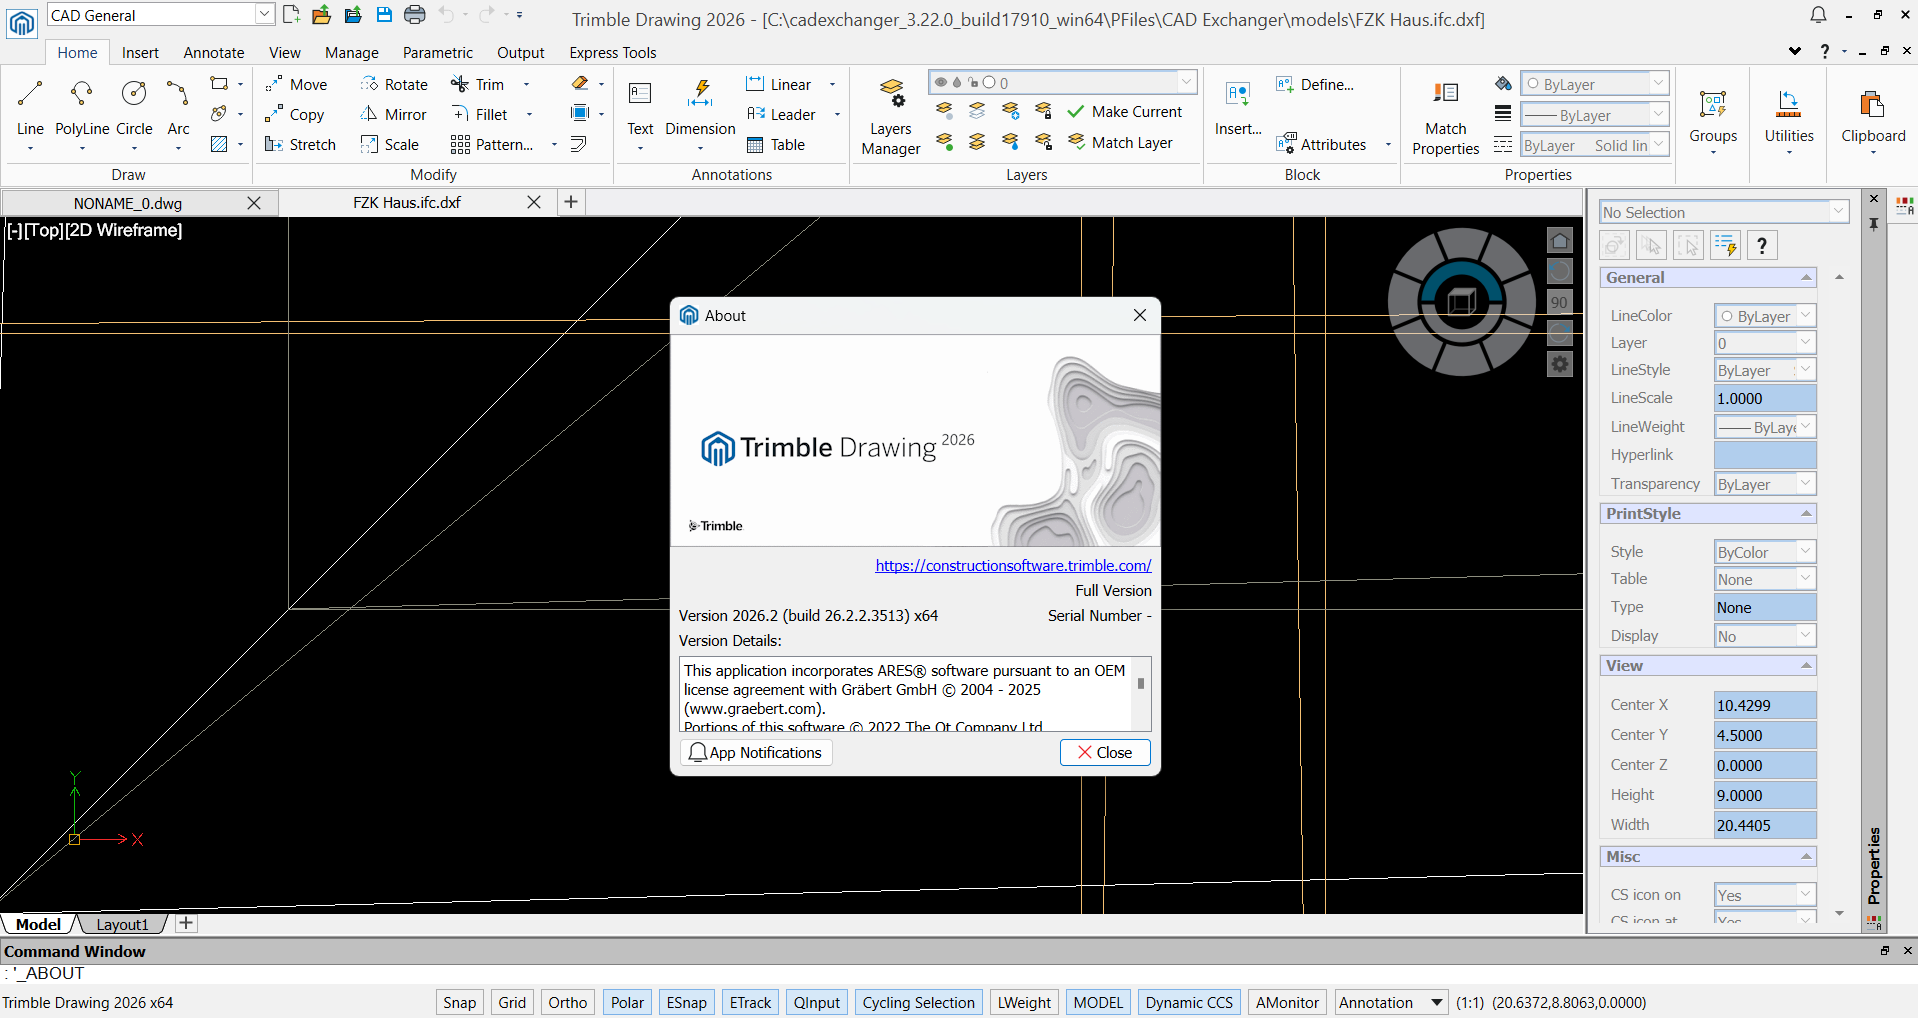Open the Parametric ribbon tab
Image resolution: width=1918 pixels, height=1018 pixels.
point(438,53)
